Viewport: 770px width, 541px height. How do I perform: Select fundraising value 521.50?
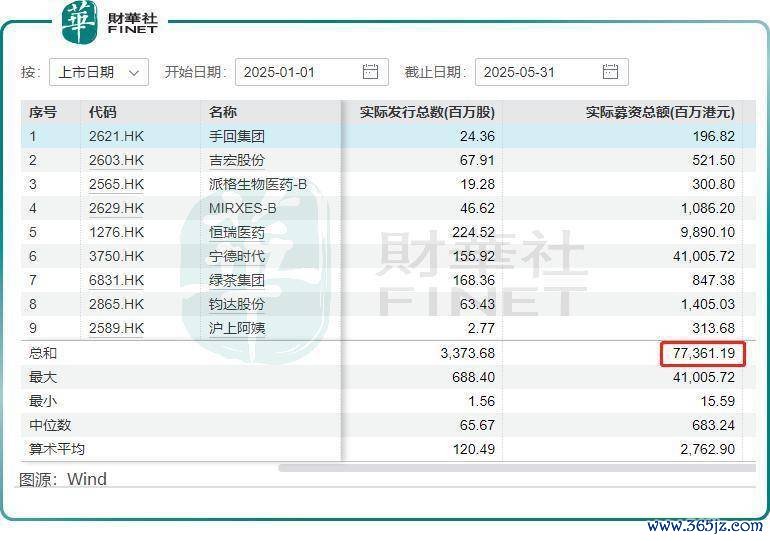714,161
